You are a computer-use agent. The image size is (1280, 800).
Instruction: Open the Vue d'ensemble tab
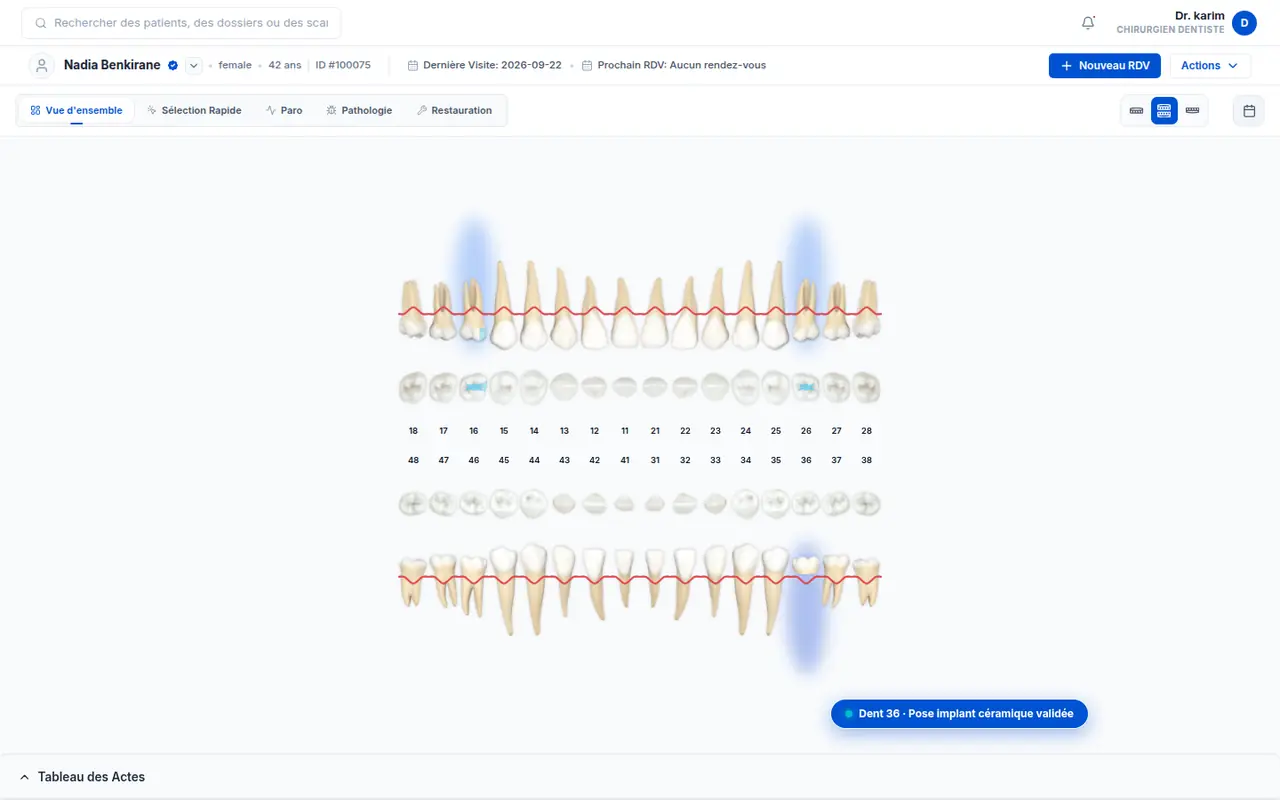[76, 111]
